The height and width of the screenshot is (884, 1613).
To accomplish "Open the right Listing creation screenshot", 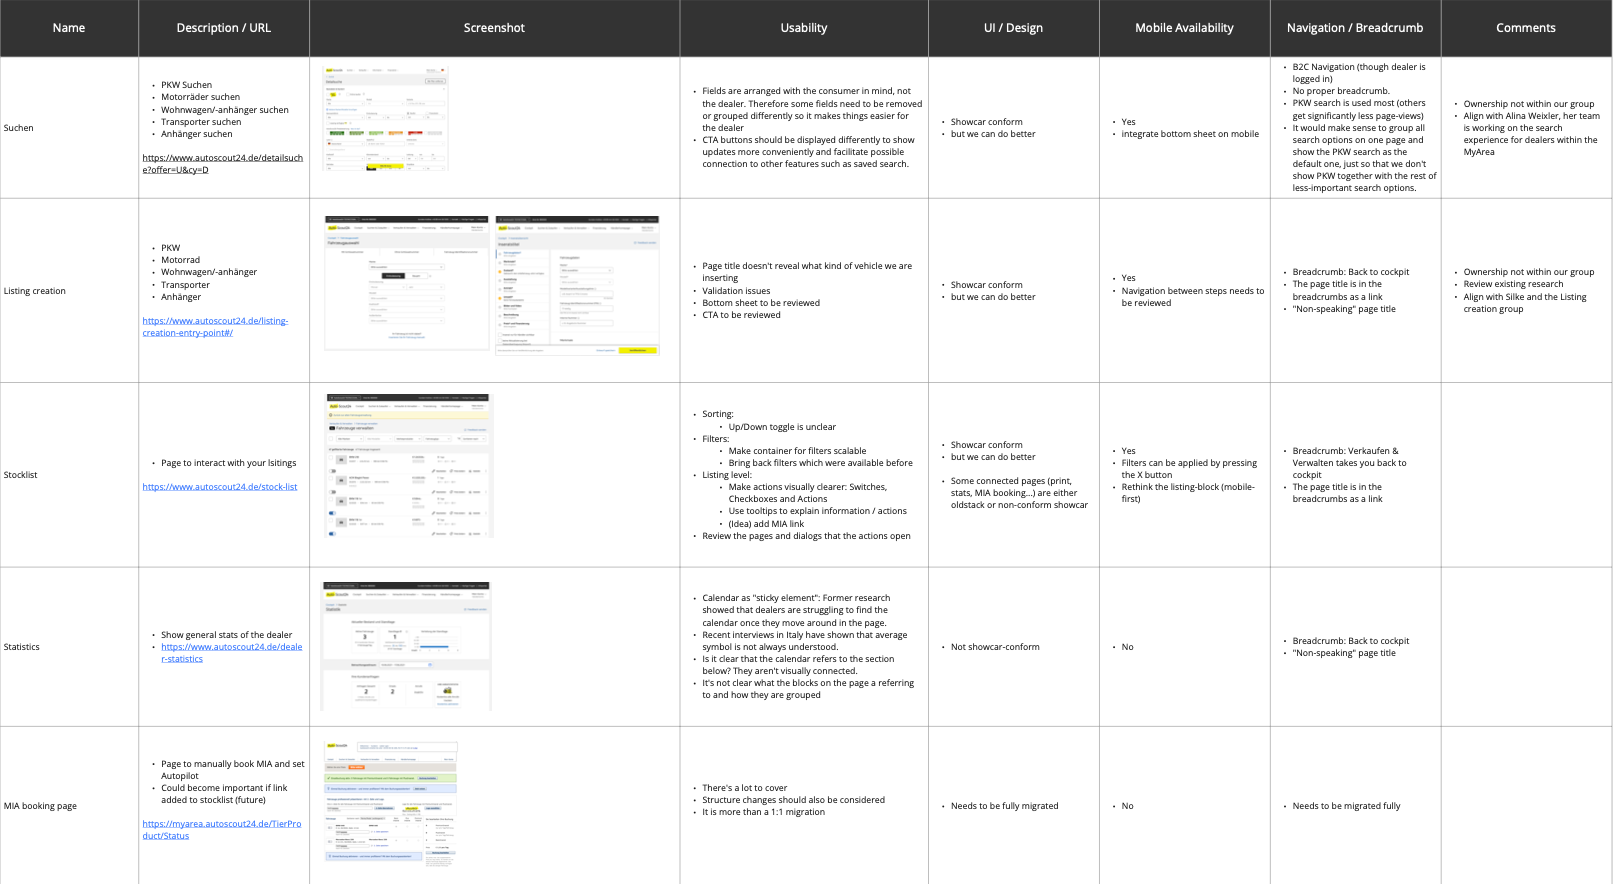I will point(578,285).
